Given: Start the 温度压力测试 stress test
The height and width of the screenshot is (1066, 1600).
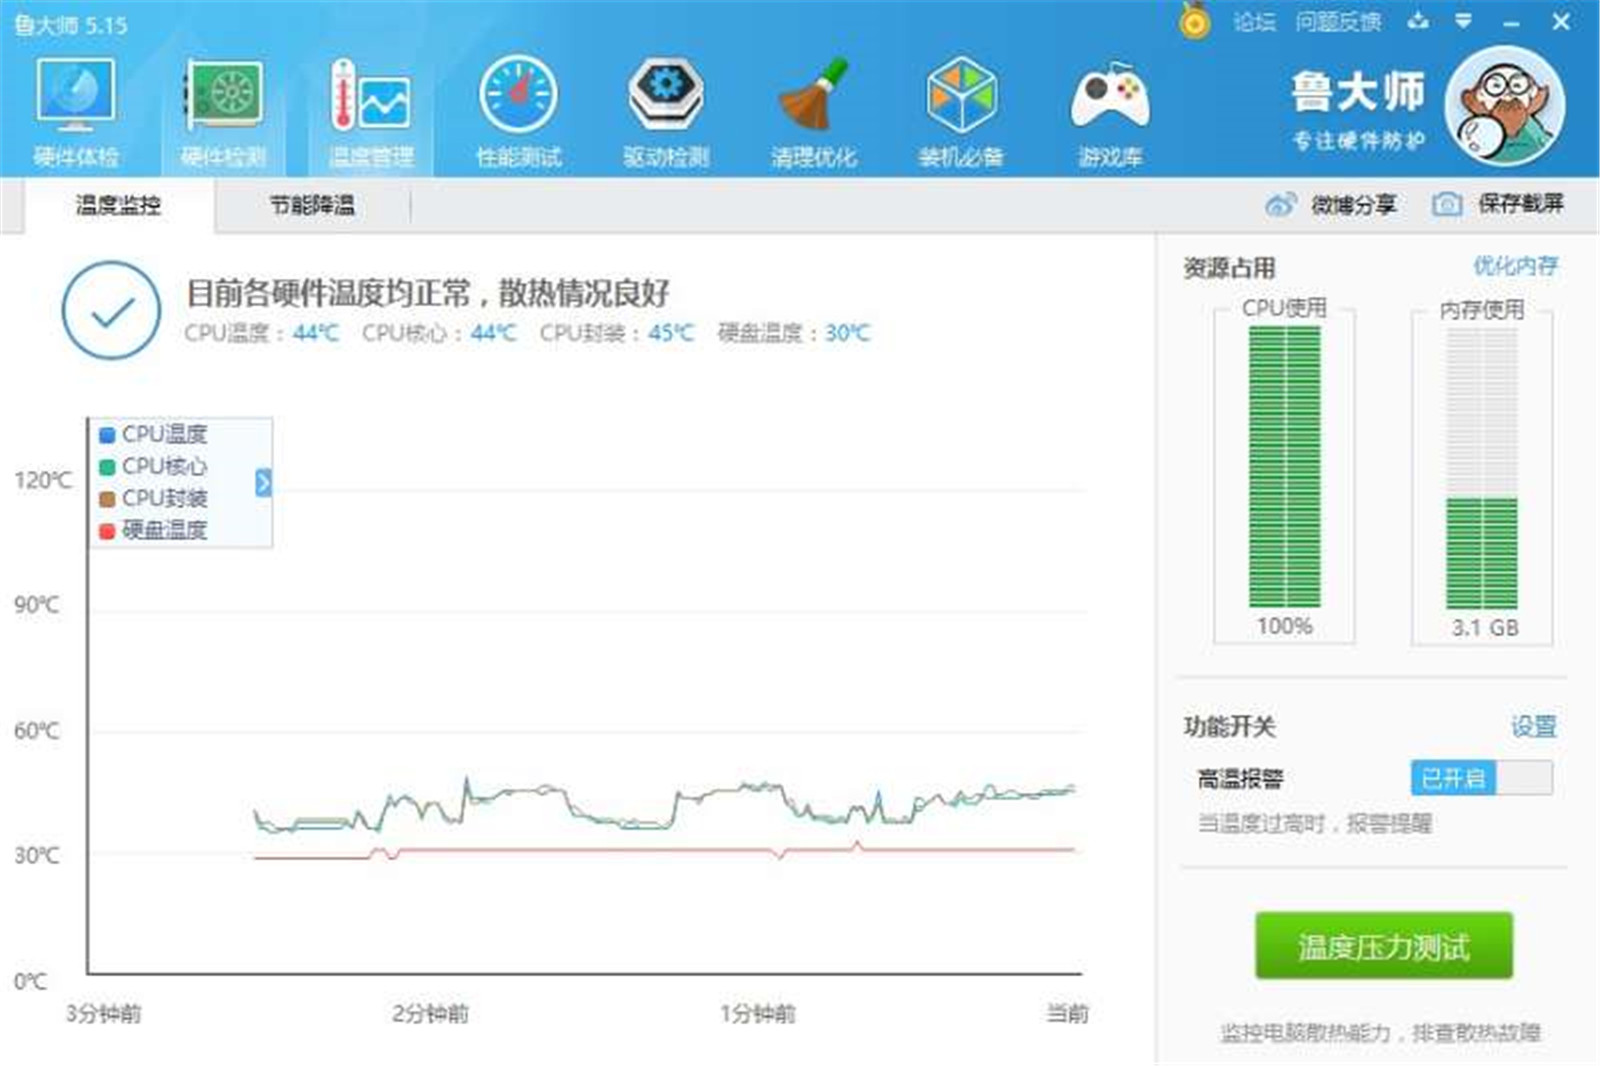Looking at the screenshot, I should point(1382,943).
